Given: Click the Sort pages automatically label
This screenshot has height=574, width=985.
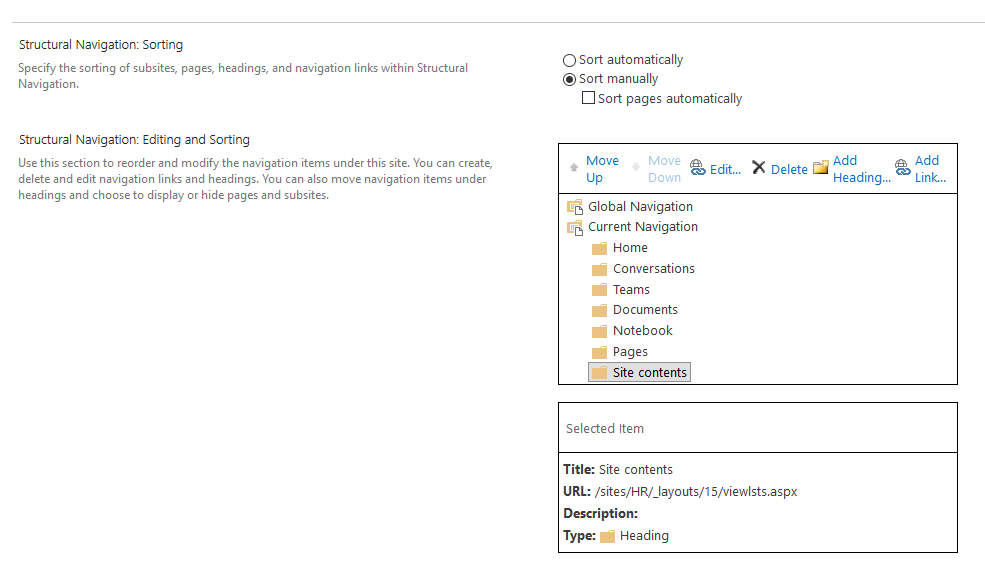Looking at the screenshot, I should pos(670,99).
